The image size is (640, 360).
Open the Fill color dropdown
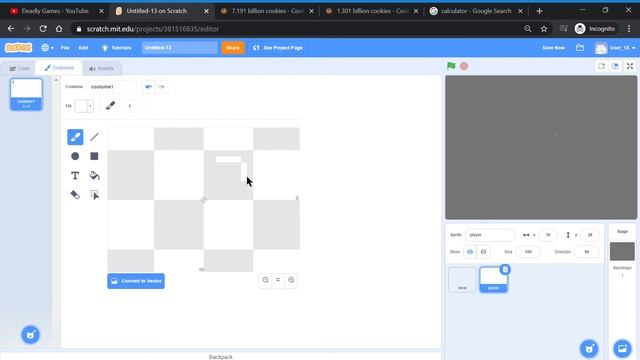[90, 106]
